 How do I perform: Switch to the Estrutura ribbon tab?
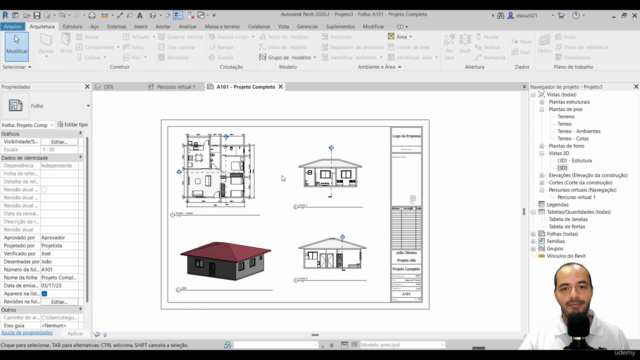click(72, 27)
